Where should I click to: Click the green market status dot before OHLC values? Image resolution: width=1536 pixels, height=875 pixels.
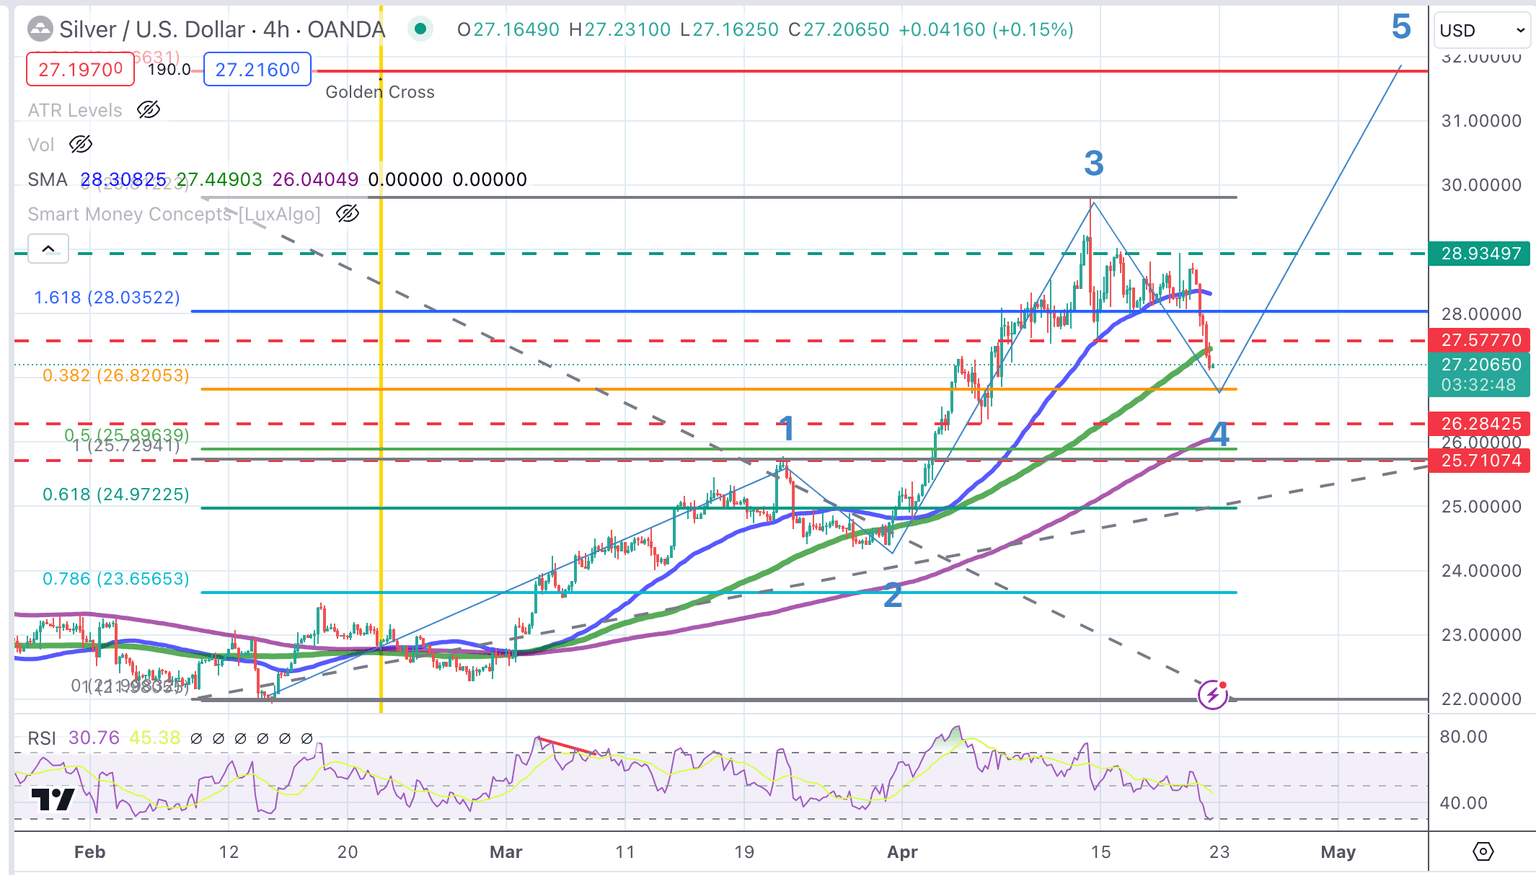pyautogui.click(x=420, y=30)
